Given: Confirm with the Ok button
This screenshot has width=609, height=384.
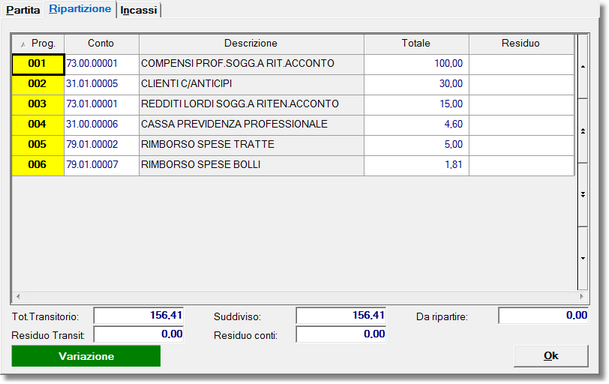Looking at the screenshot, I should point(551,356).
